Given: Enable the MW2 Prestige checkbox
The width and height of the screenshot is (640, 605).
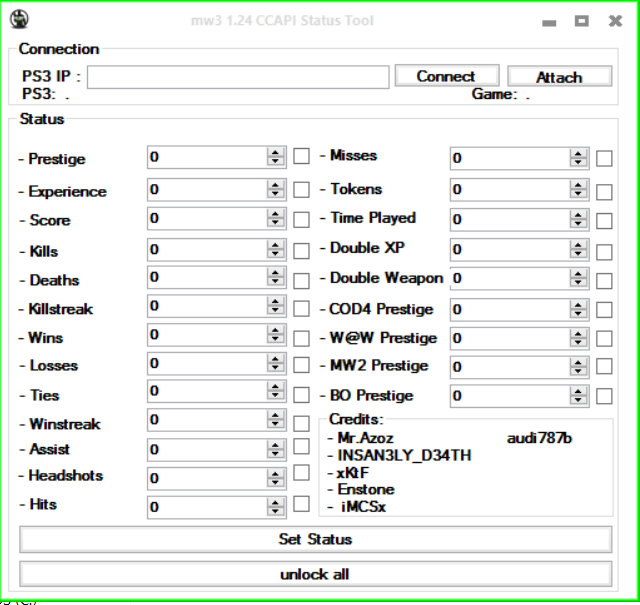Looking at the screenshot, I should point(604,366).
